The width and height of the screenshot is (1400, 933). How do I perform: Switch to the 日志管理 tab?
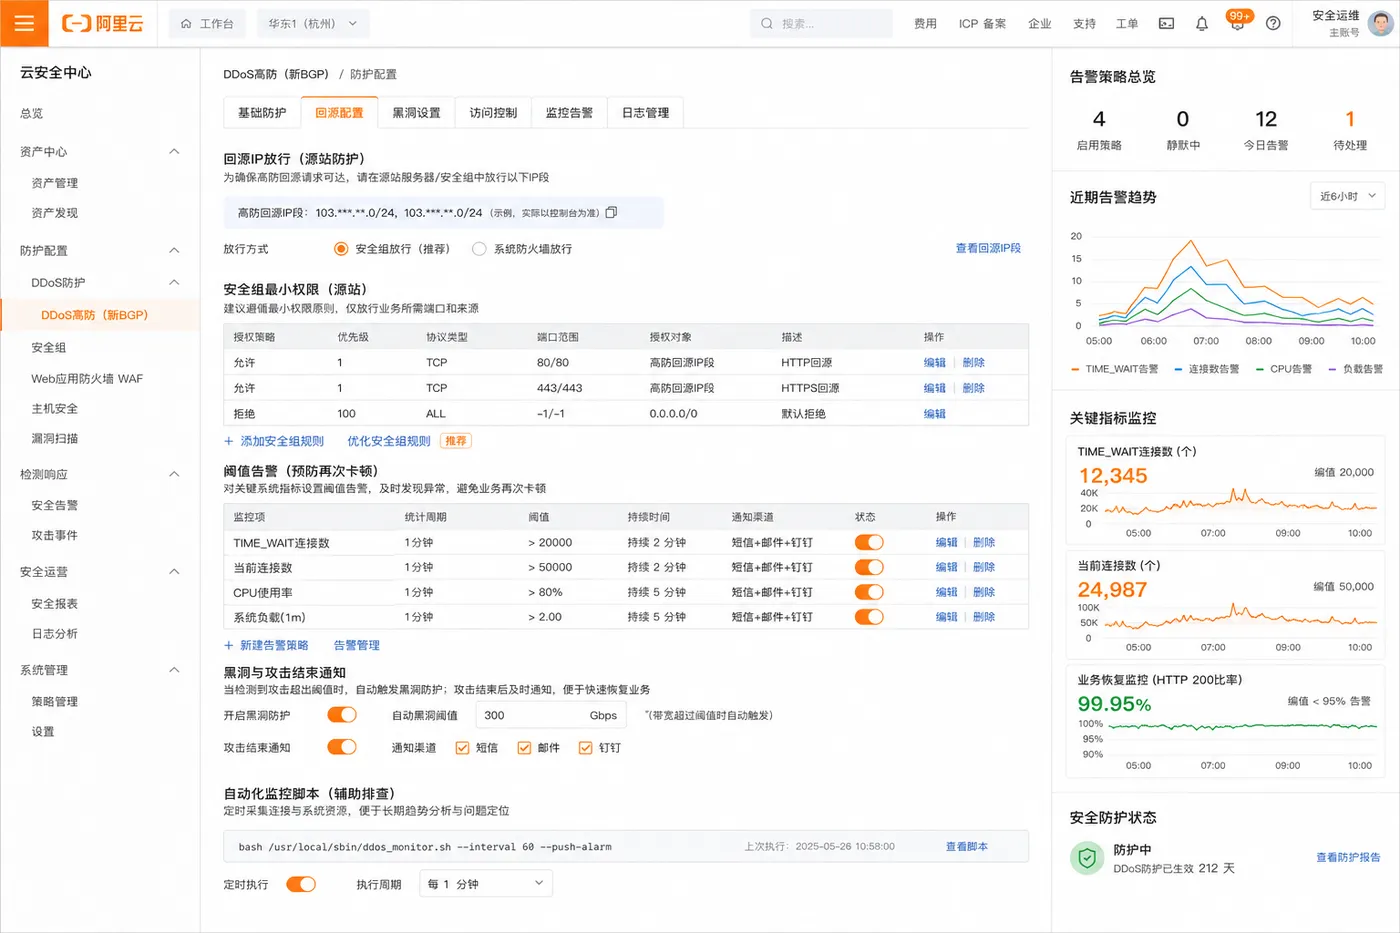[x=645, y=113]
